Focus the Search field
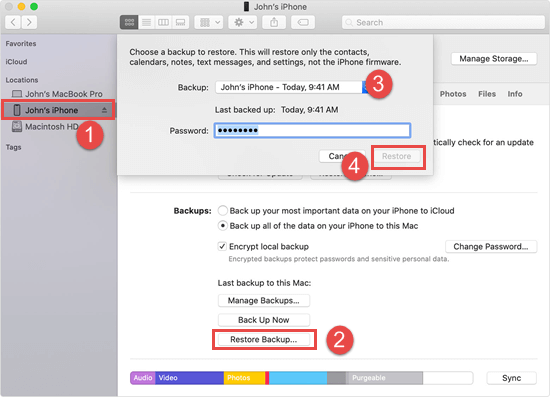The height and width of the screenshot is (397, 550). [443, 22]
